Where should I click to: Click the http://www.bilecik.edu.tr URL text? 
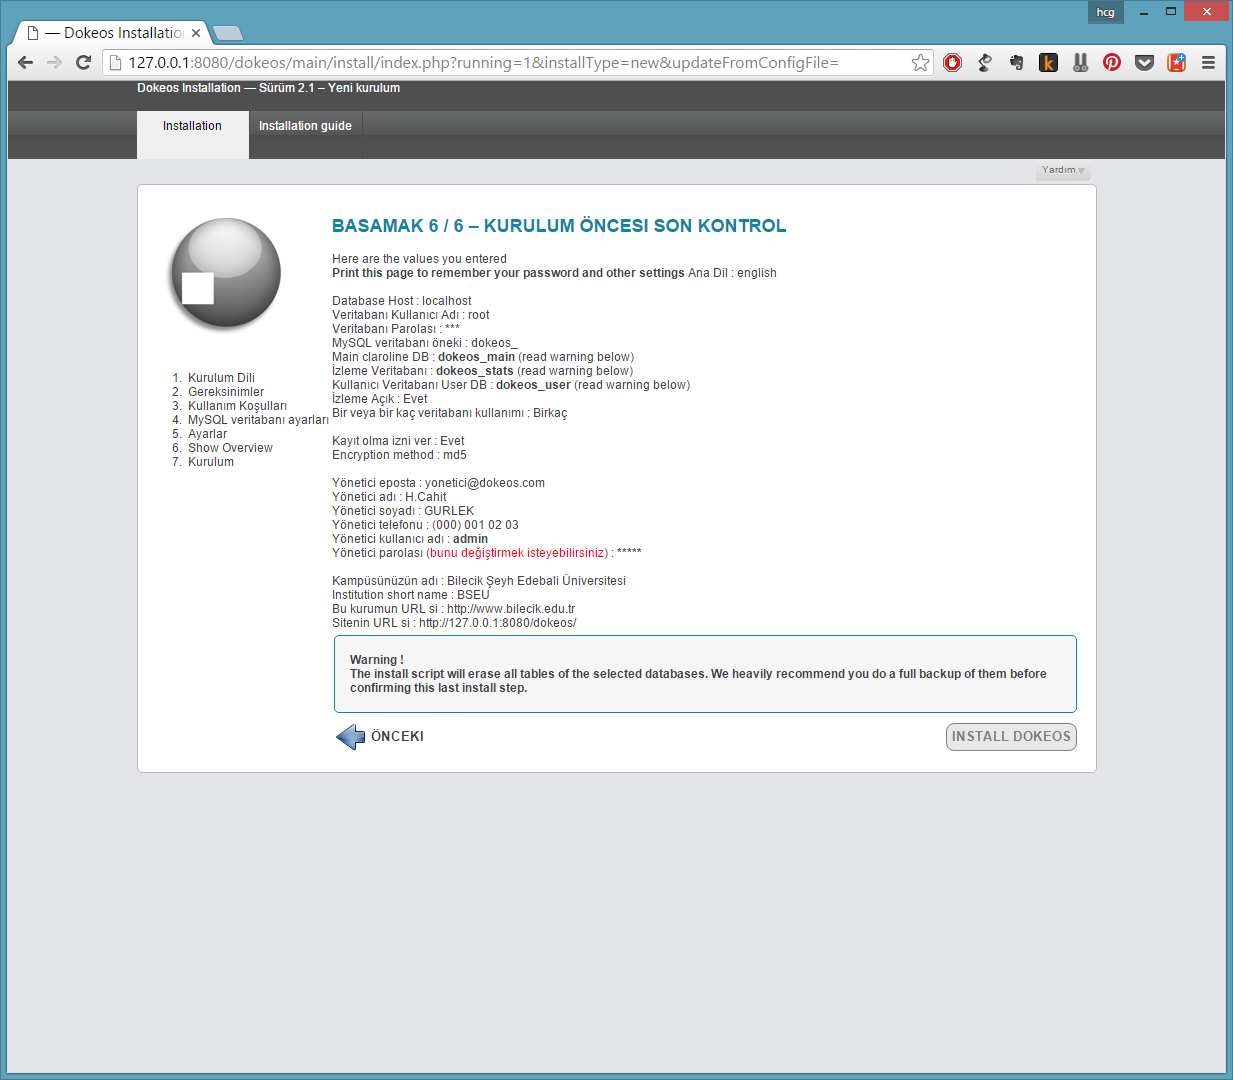511,609
